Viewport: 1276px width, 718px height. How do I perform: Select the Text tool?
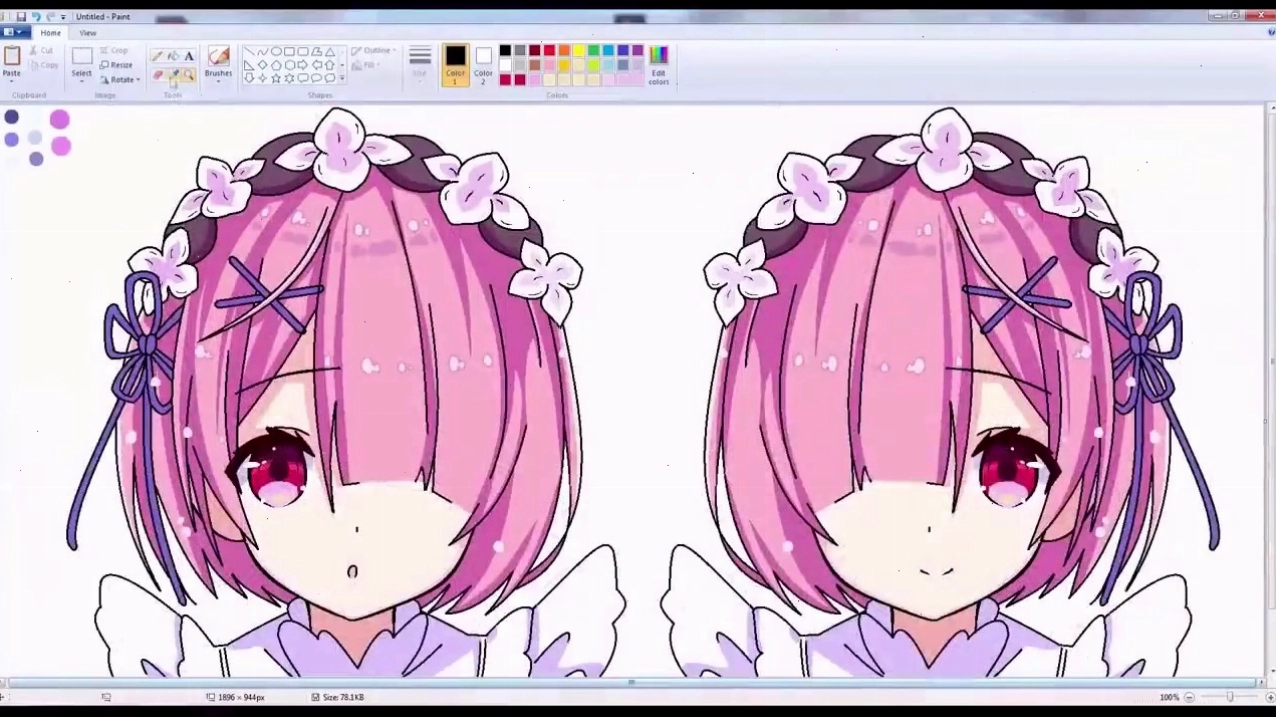point(188,56)
